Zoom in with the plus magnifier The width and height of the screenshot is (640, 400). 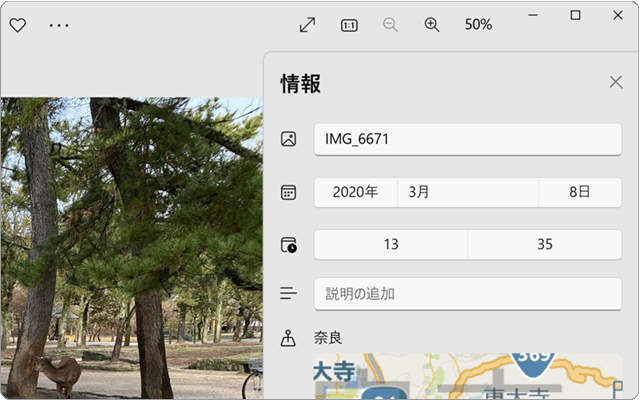(x=432, y=25)
